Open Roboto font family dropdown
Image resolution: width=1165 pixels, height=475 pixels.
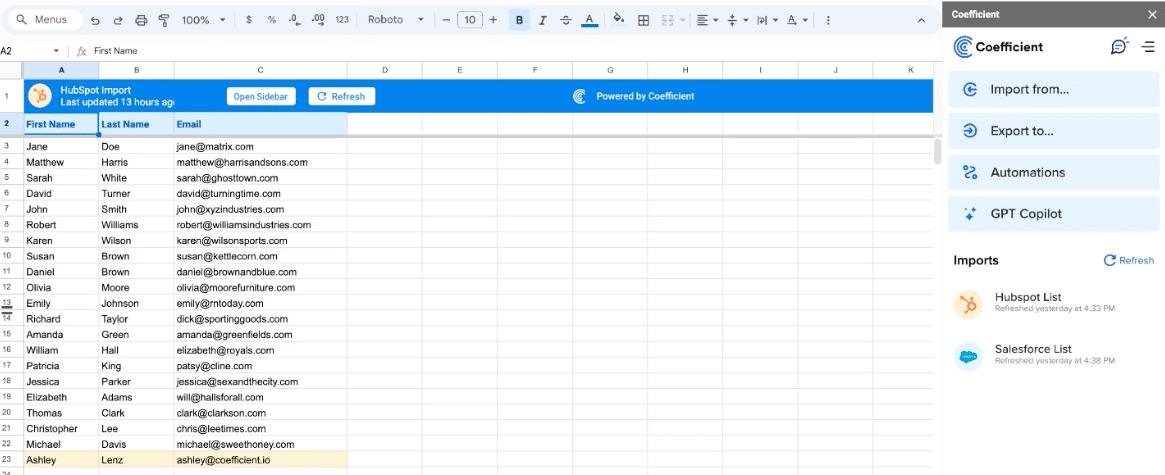click(x=396, y=20)
